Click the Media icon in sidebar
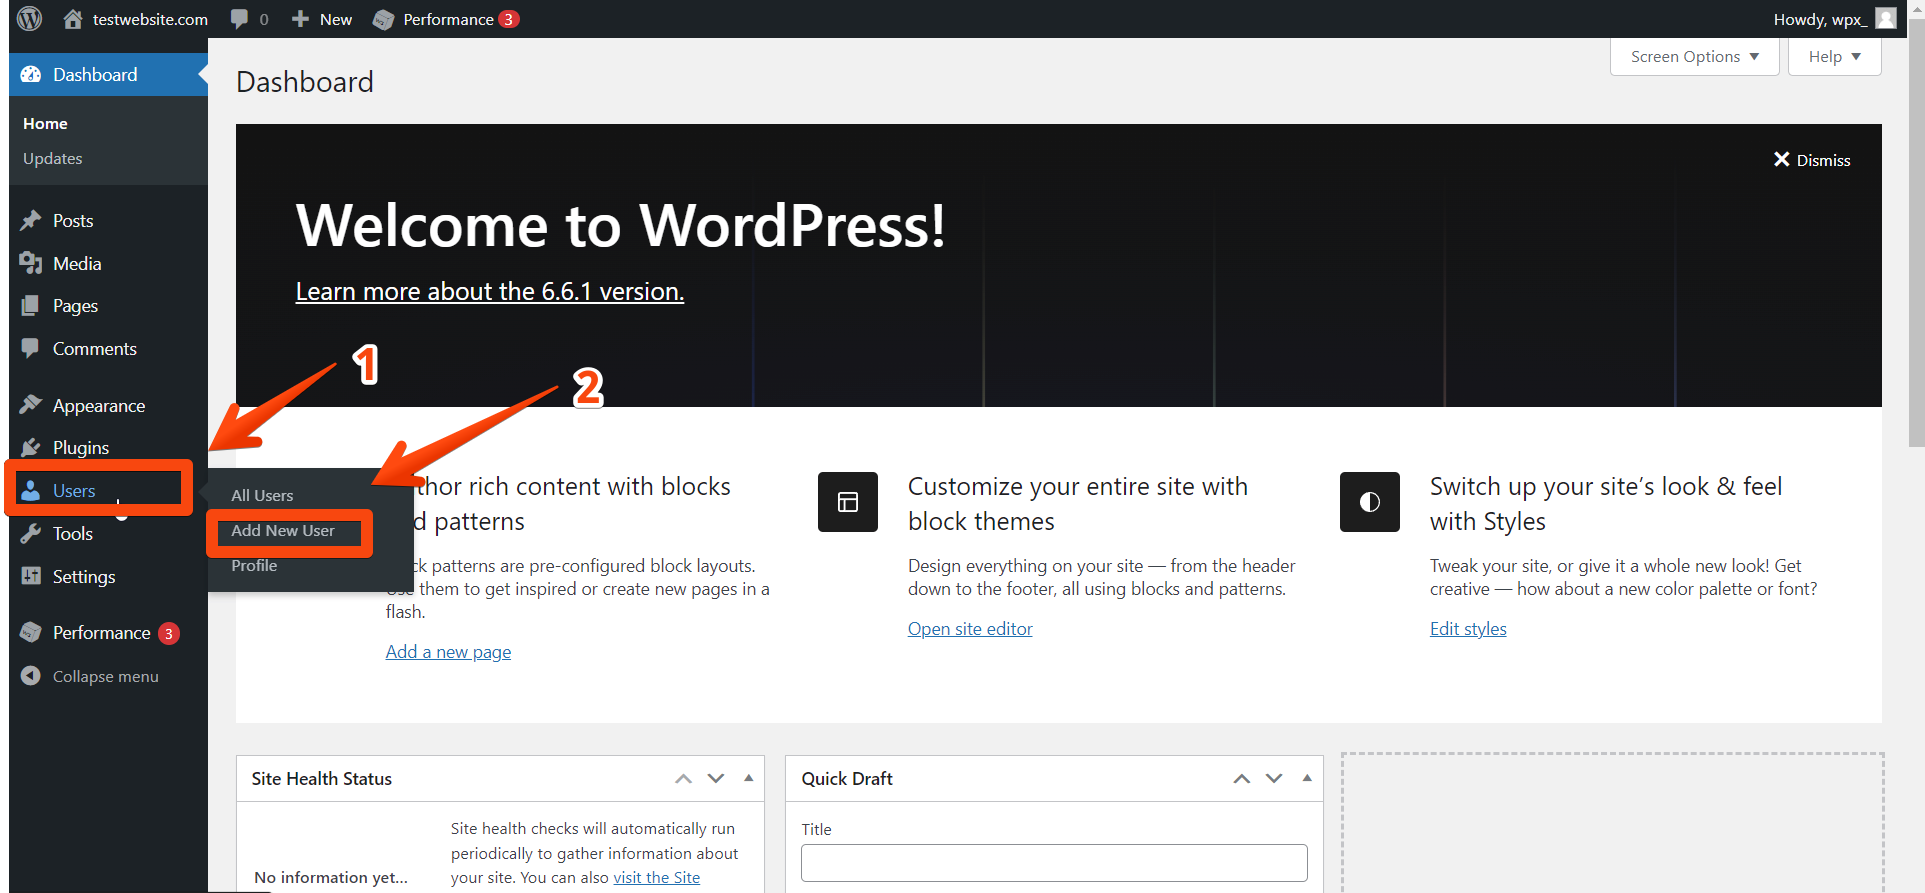Image resolution: width=1925 pixels, height=893 pixels. pos(31,263)
